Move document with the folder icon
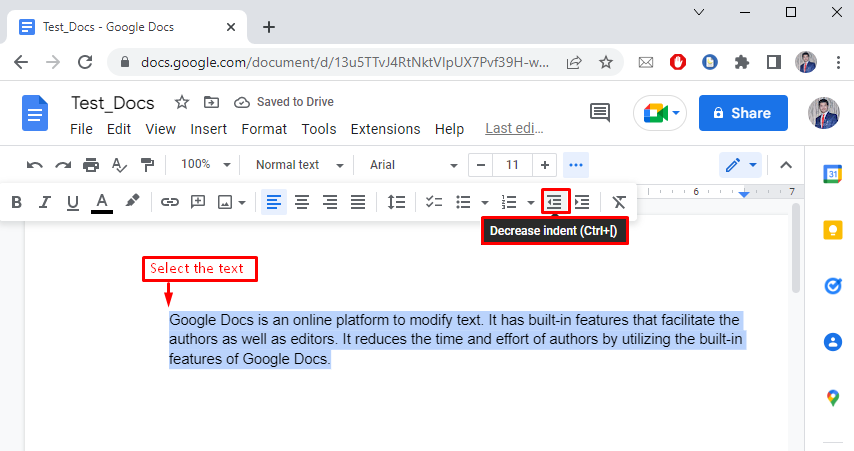The width and height of the screenshot is (854, 451). [211, 102]
